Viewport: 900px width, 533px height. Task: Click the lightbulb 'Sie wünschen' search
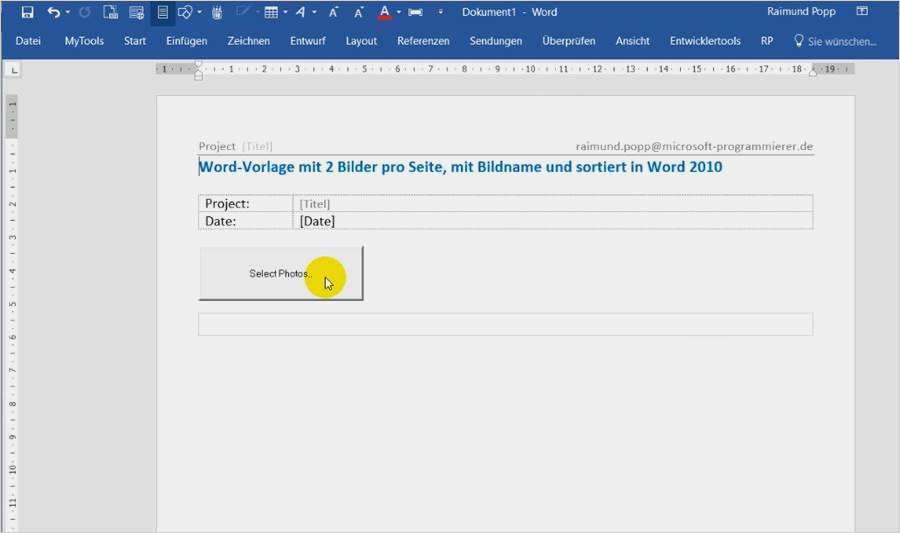pos(834,41)
